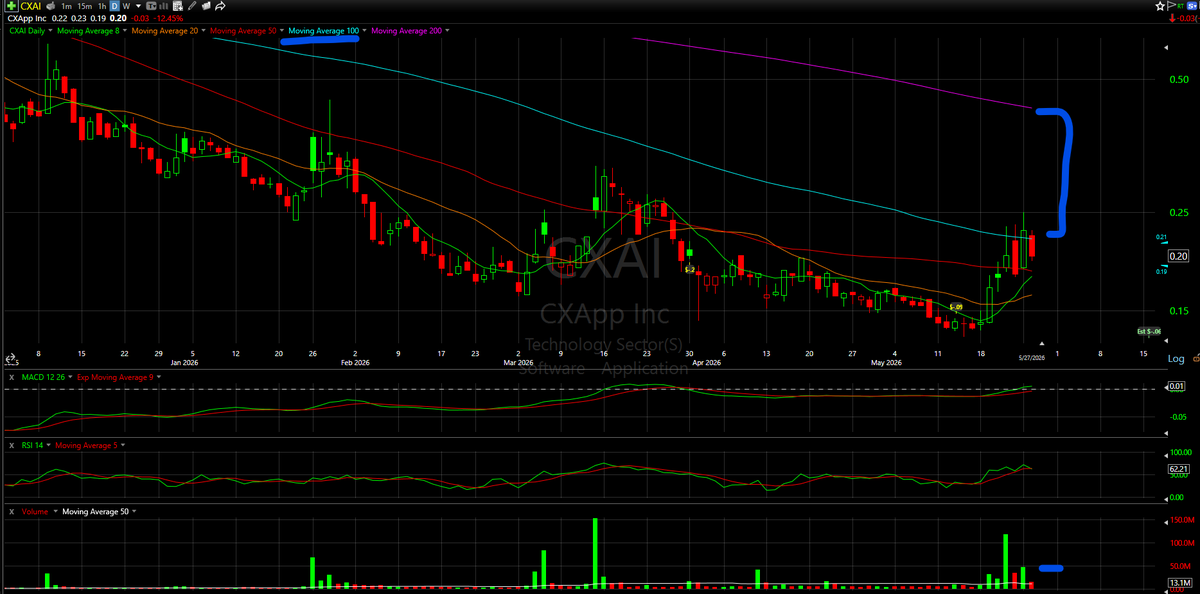
Task: Click the CXApp Inc name in header
Action: pos(27,18)
